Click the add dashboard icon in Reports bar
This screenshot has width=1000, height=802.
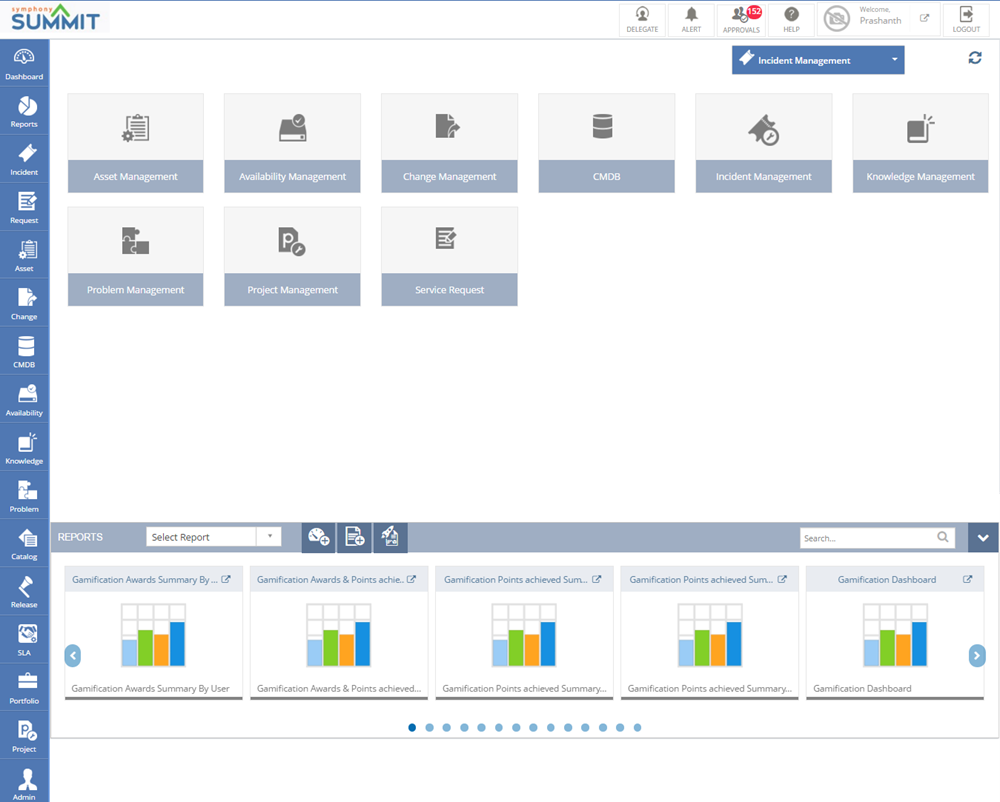coord(318,537)
